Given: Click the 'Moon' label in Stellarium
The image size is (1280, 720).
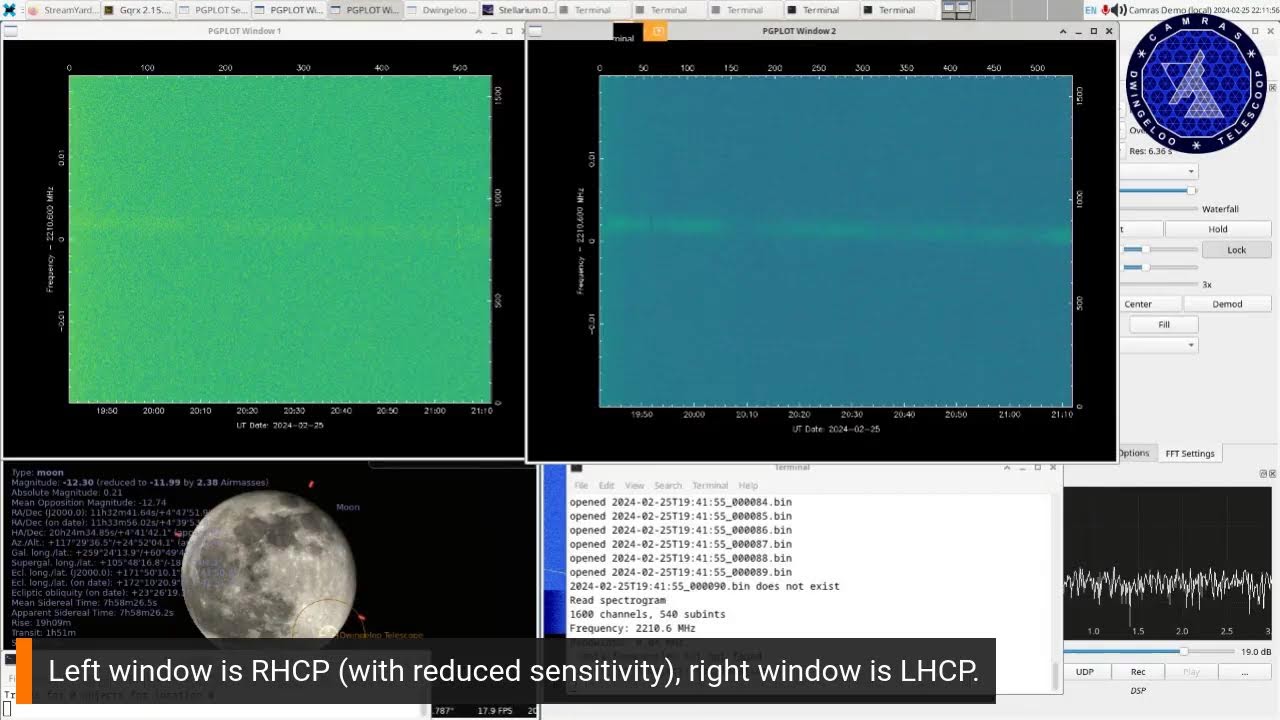Looking at the screenshot, I should (x=347, y=507).
